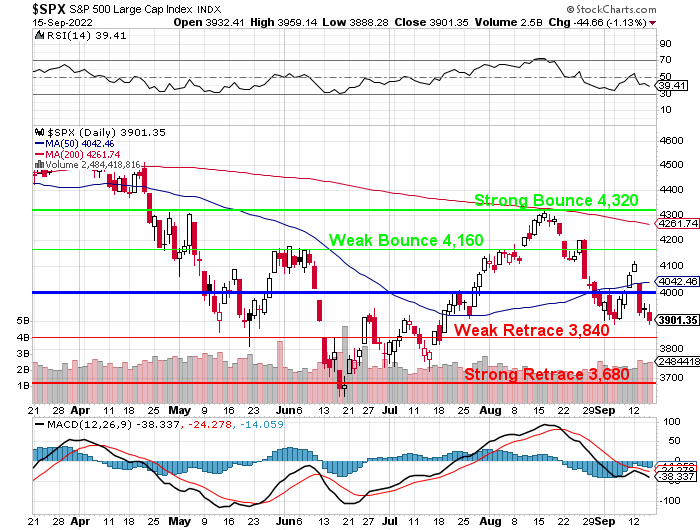Select the Weak Retrace 3,840 annotation

532,330
